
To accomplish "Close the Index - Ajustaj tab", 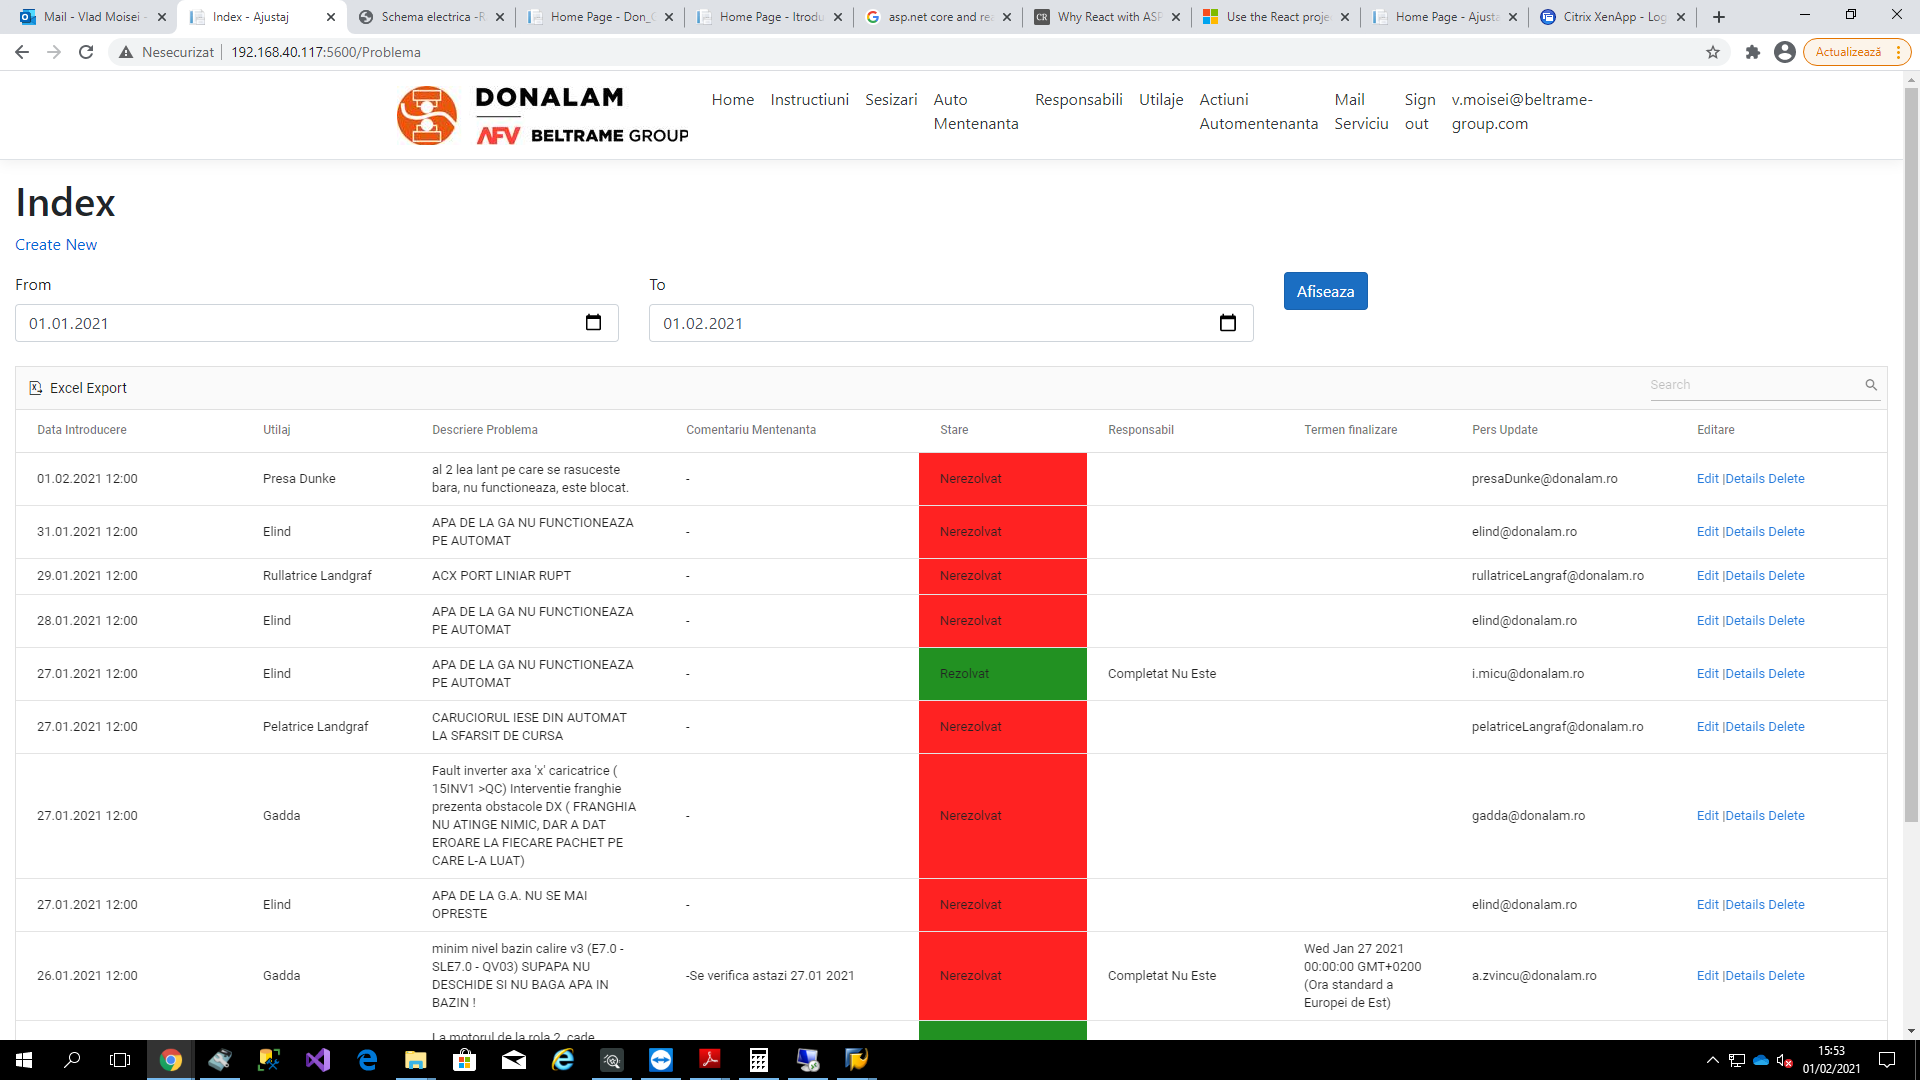I will pyautogui.click(x=331, y=17).
